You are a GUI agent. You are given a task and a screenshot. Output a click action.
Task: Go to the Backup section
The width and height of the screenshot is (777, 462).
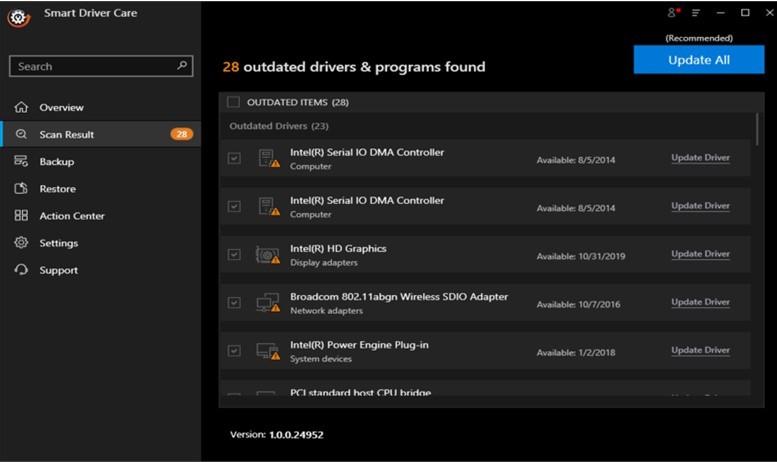point(102,162)
